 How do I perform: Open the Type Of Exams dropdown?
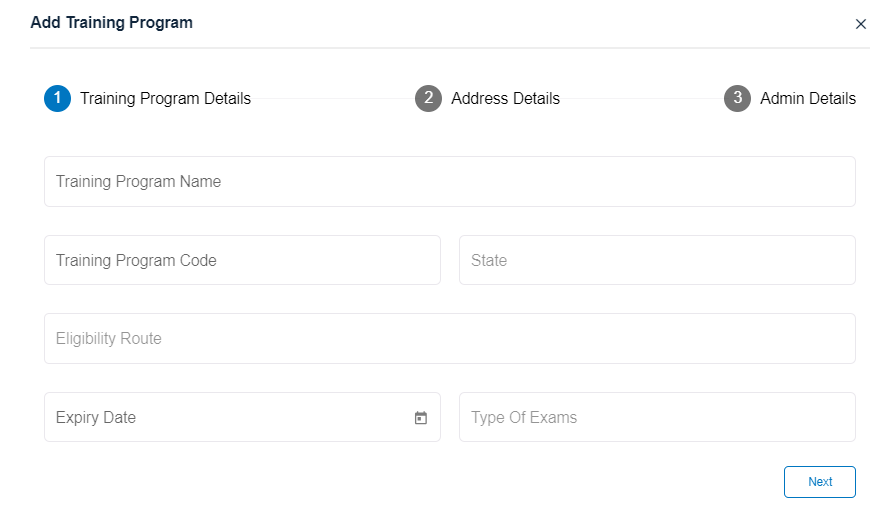[657, 417]
